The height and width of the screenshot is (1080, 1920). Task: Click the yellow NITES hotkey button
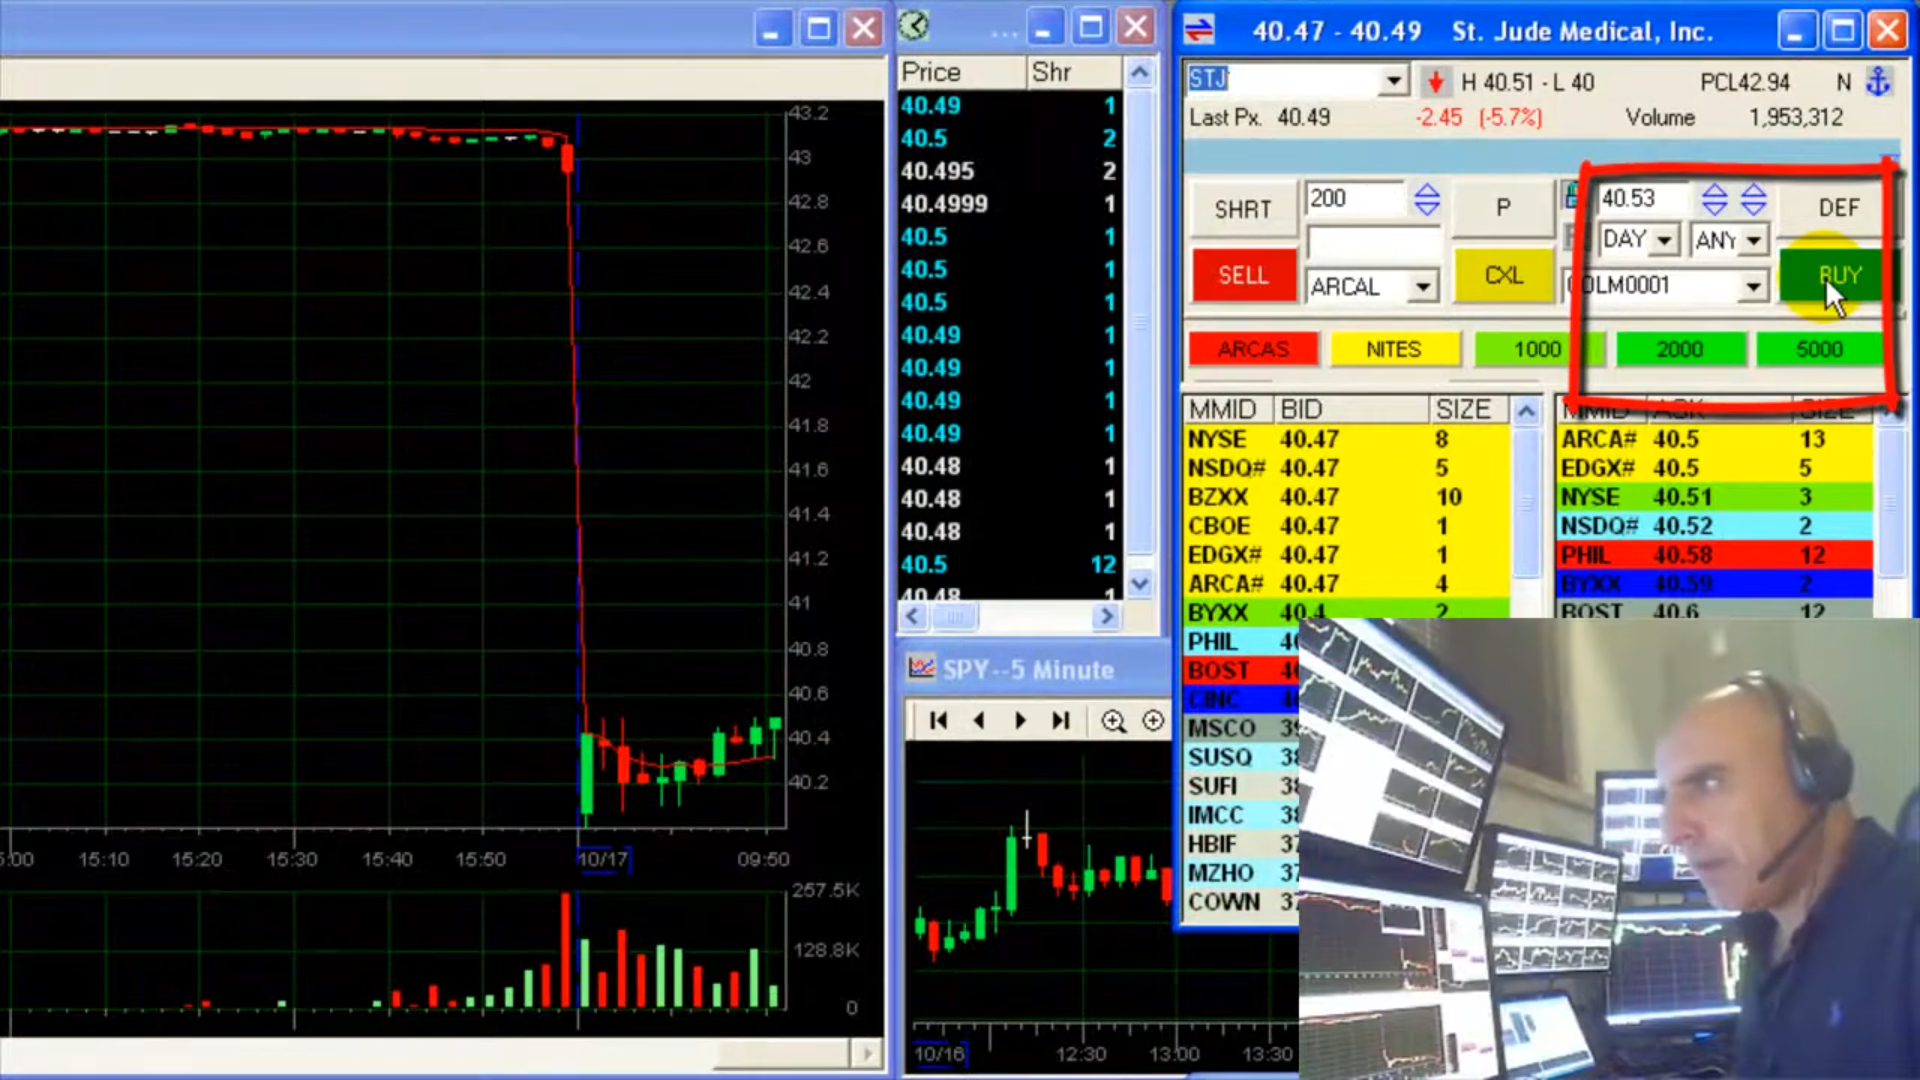[1393, 349]
